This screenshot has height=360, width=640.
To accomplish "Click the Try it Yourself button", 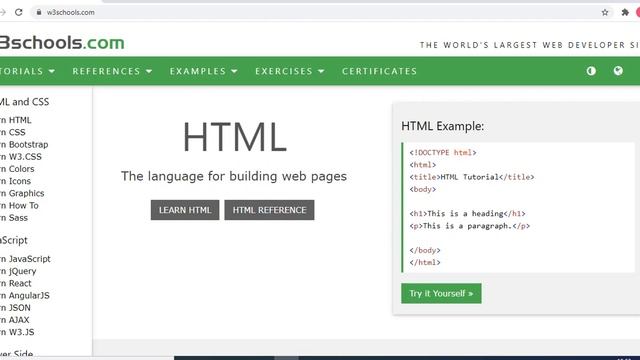I will (x=441, y=293).
